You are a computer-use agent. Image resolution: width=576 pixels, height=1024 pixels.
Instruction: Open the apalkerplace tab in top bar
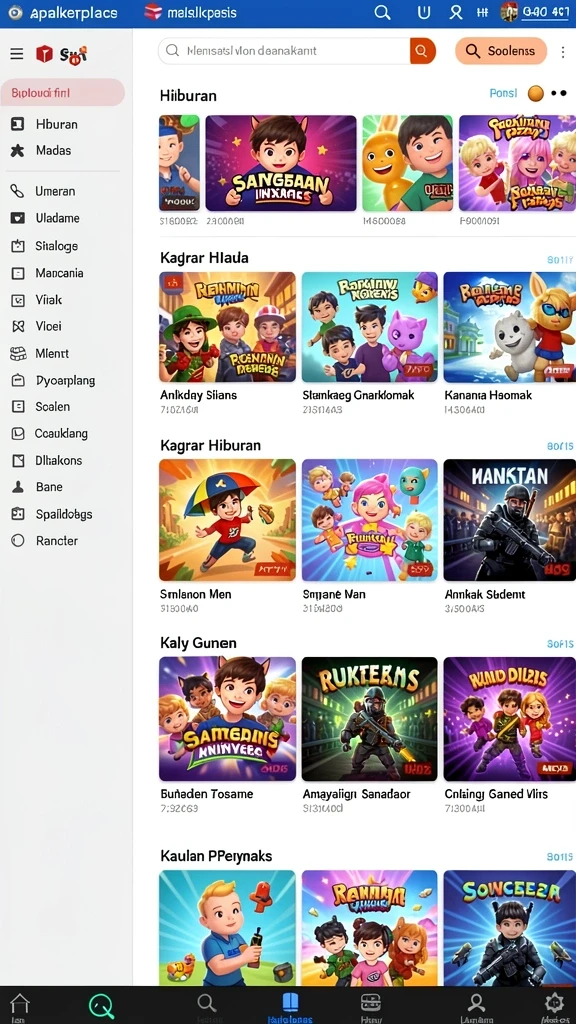63,12
